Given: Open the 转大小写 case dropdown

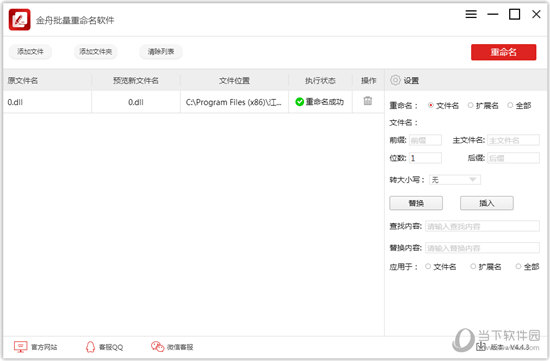Looking at the screenshot, I should tap(455, 180).
